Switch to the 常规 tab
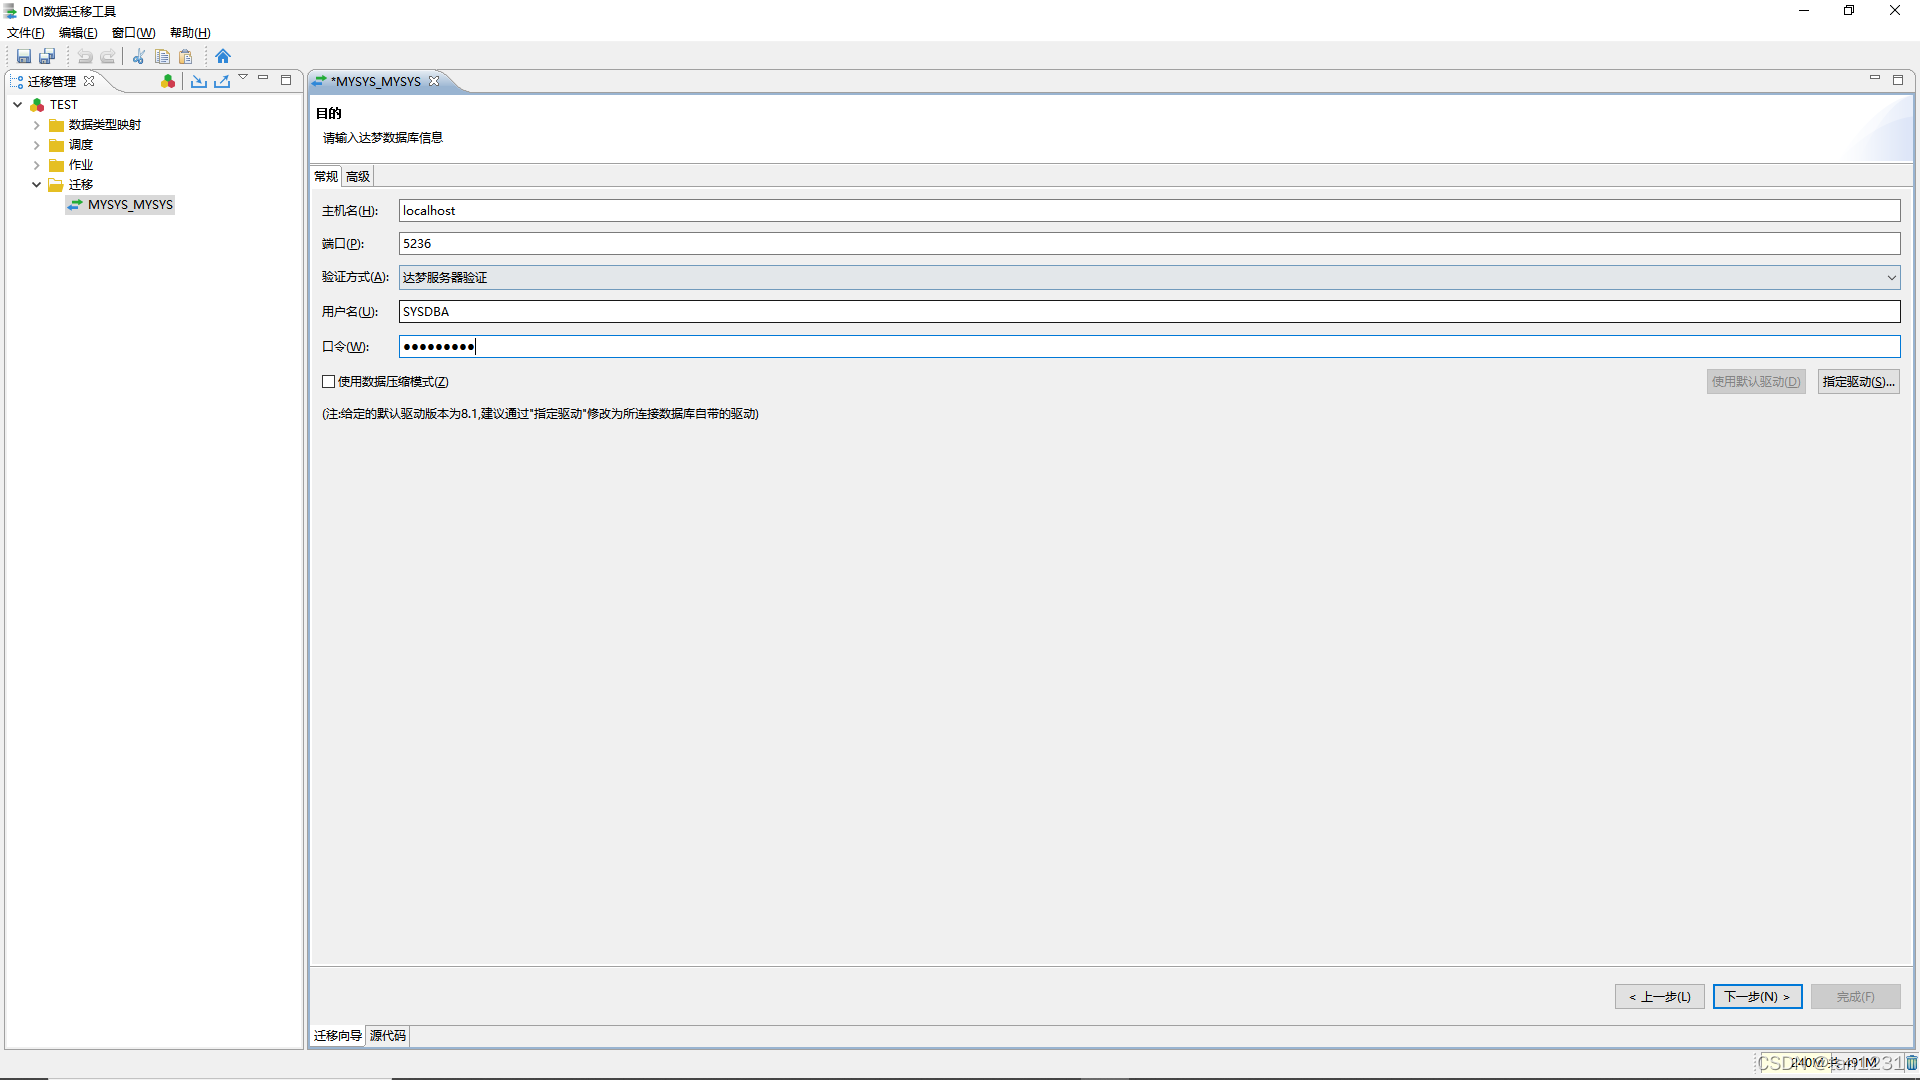 coord(326,177)
